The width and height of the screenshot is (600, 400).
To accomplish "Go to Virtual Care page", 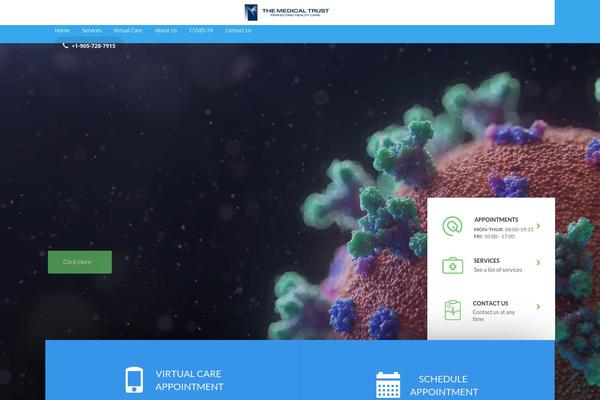I will [128, 30].
